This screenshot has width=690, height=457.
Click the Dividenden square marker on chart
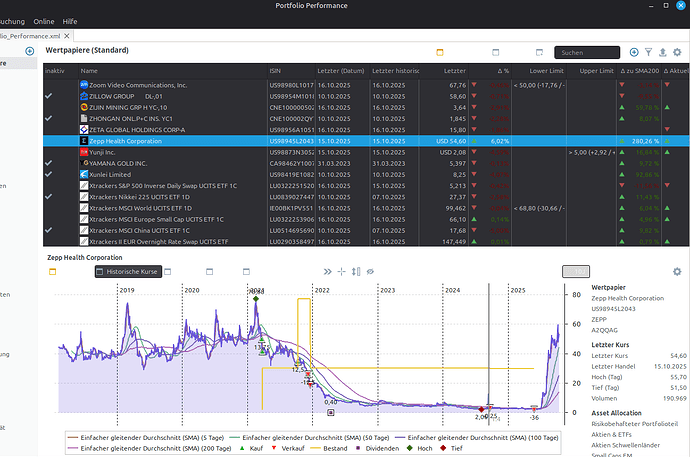330,412
